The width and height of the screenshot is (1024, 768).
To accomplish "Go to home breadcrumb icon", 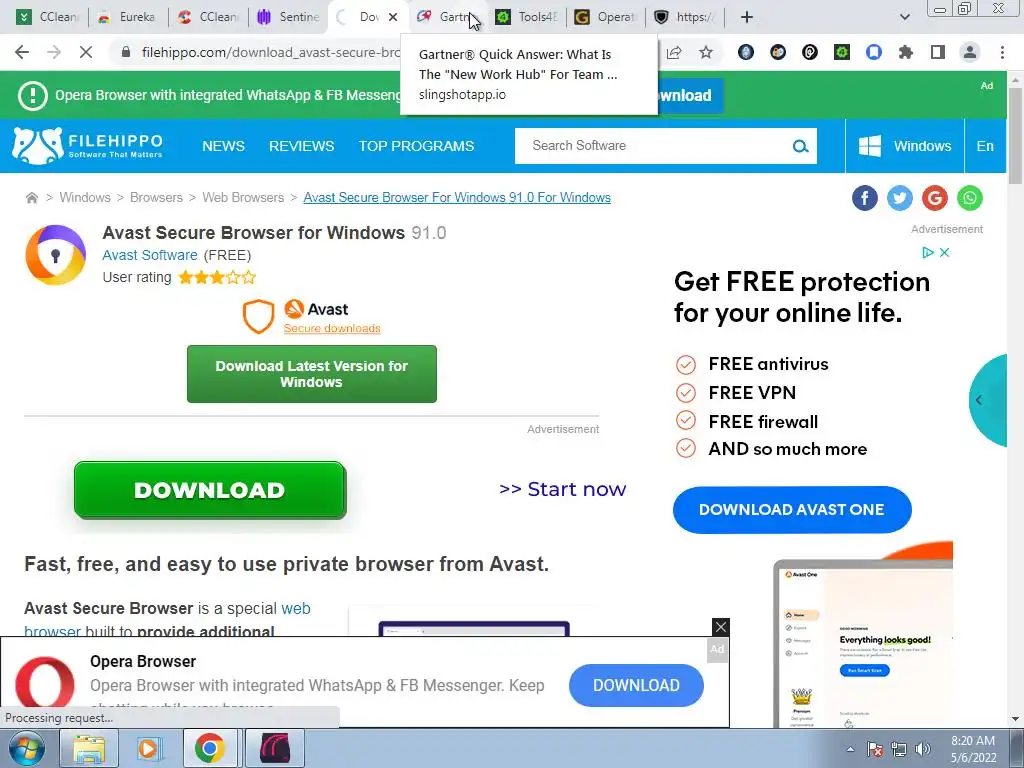I will tap(31, 198).
